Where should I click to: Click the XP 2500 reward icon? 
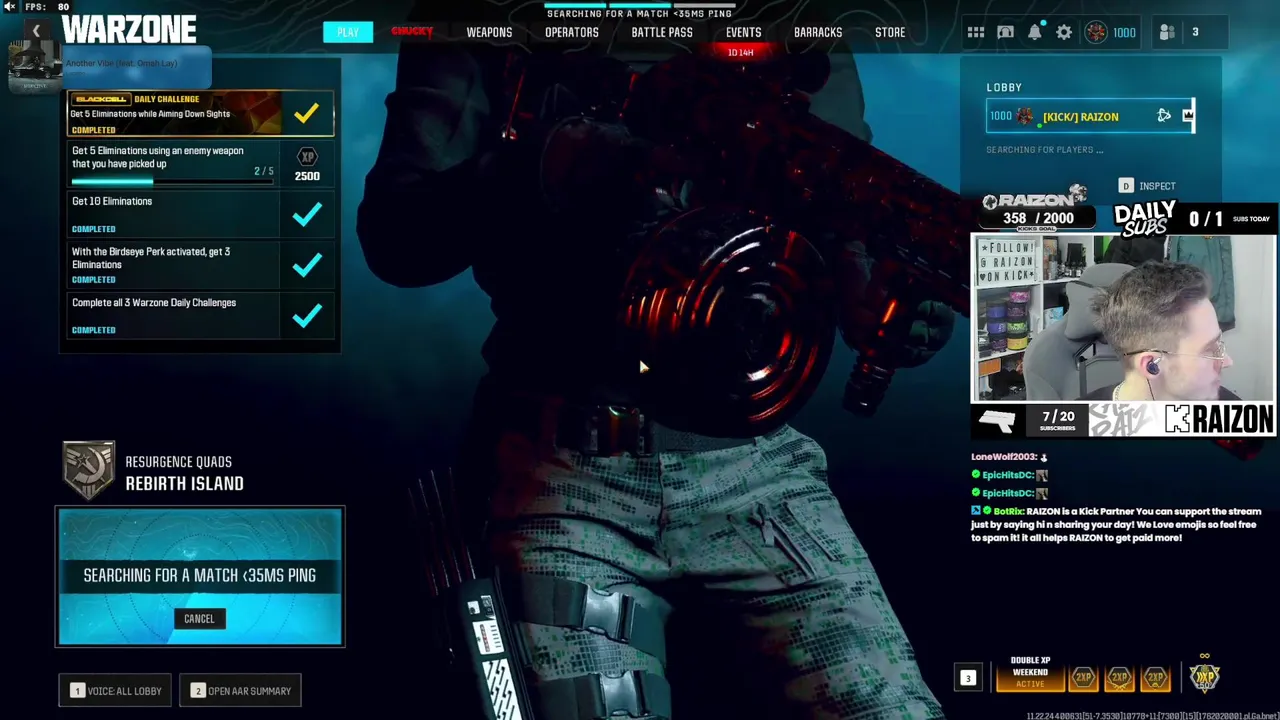307,165
